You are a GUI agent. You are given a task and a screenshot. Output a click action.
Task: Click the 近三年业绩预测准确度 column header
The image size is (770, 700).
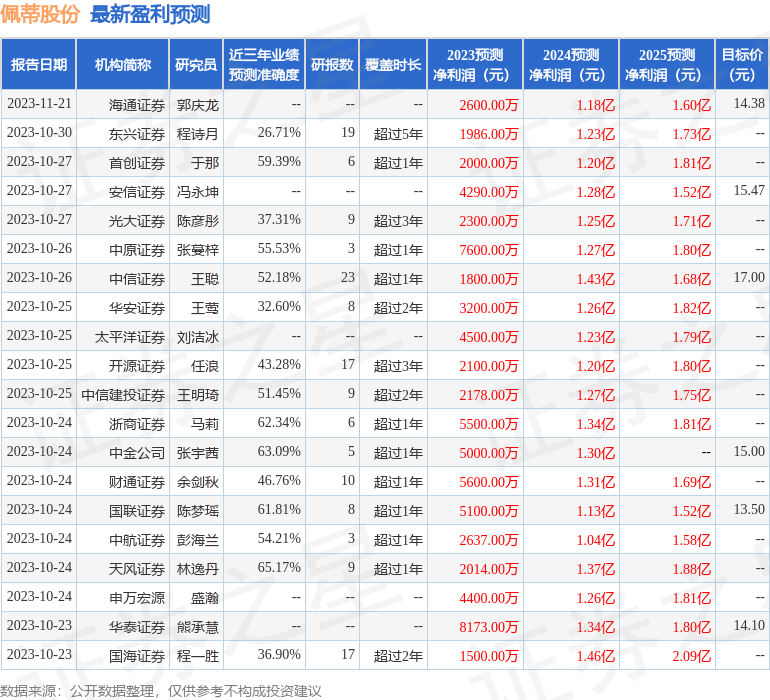point(264,64)
